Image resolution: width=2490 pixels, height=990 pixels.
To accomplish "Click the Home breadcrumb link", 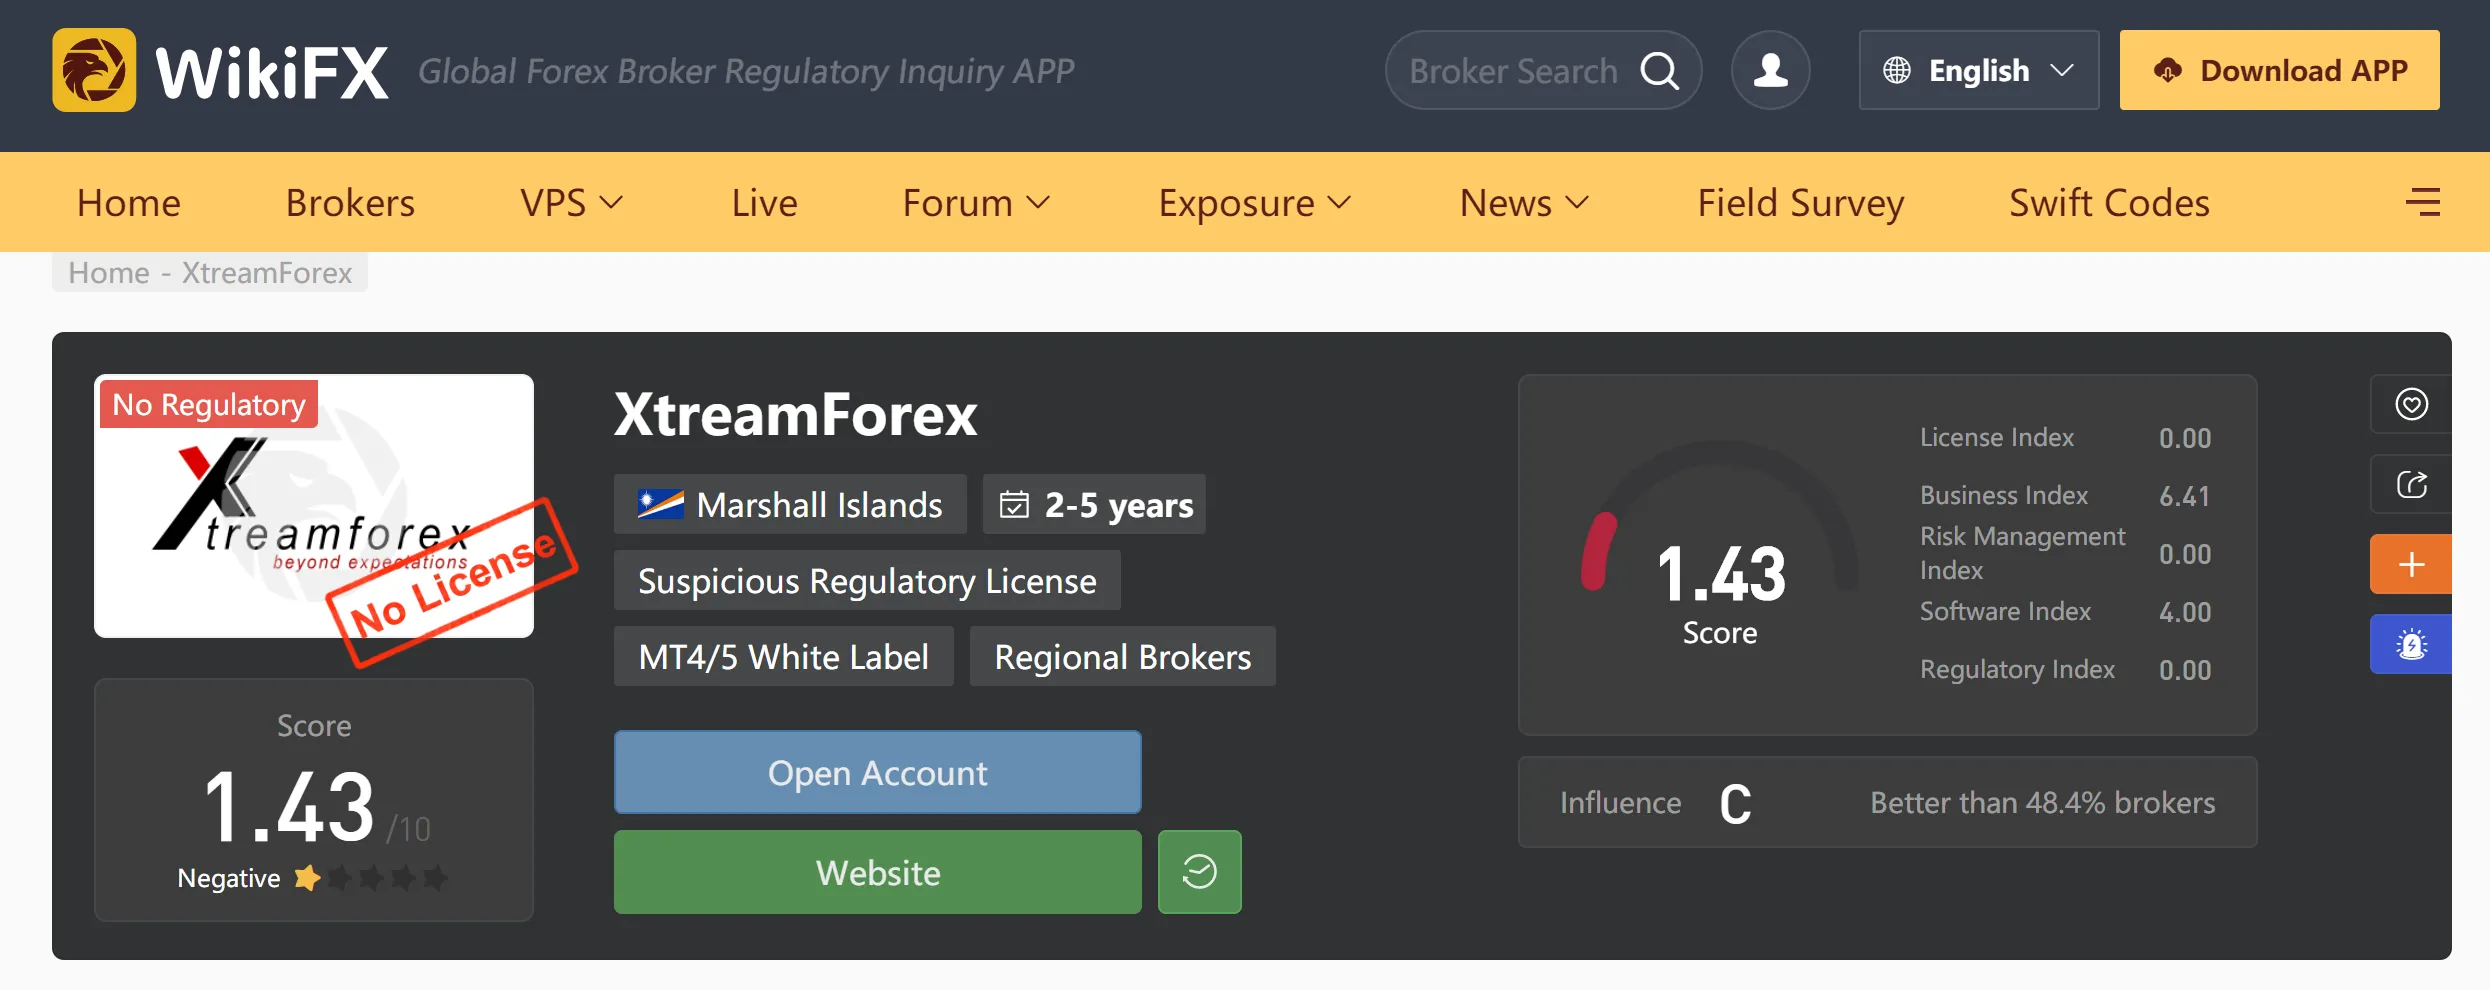I will point(109,272).
